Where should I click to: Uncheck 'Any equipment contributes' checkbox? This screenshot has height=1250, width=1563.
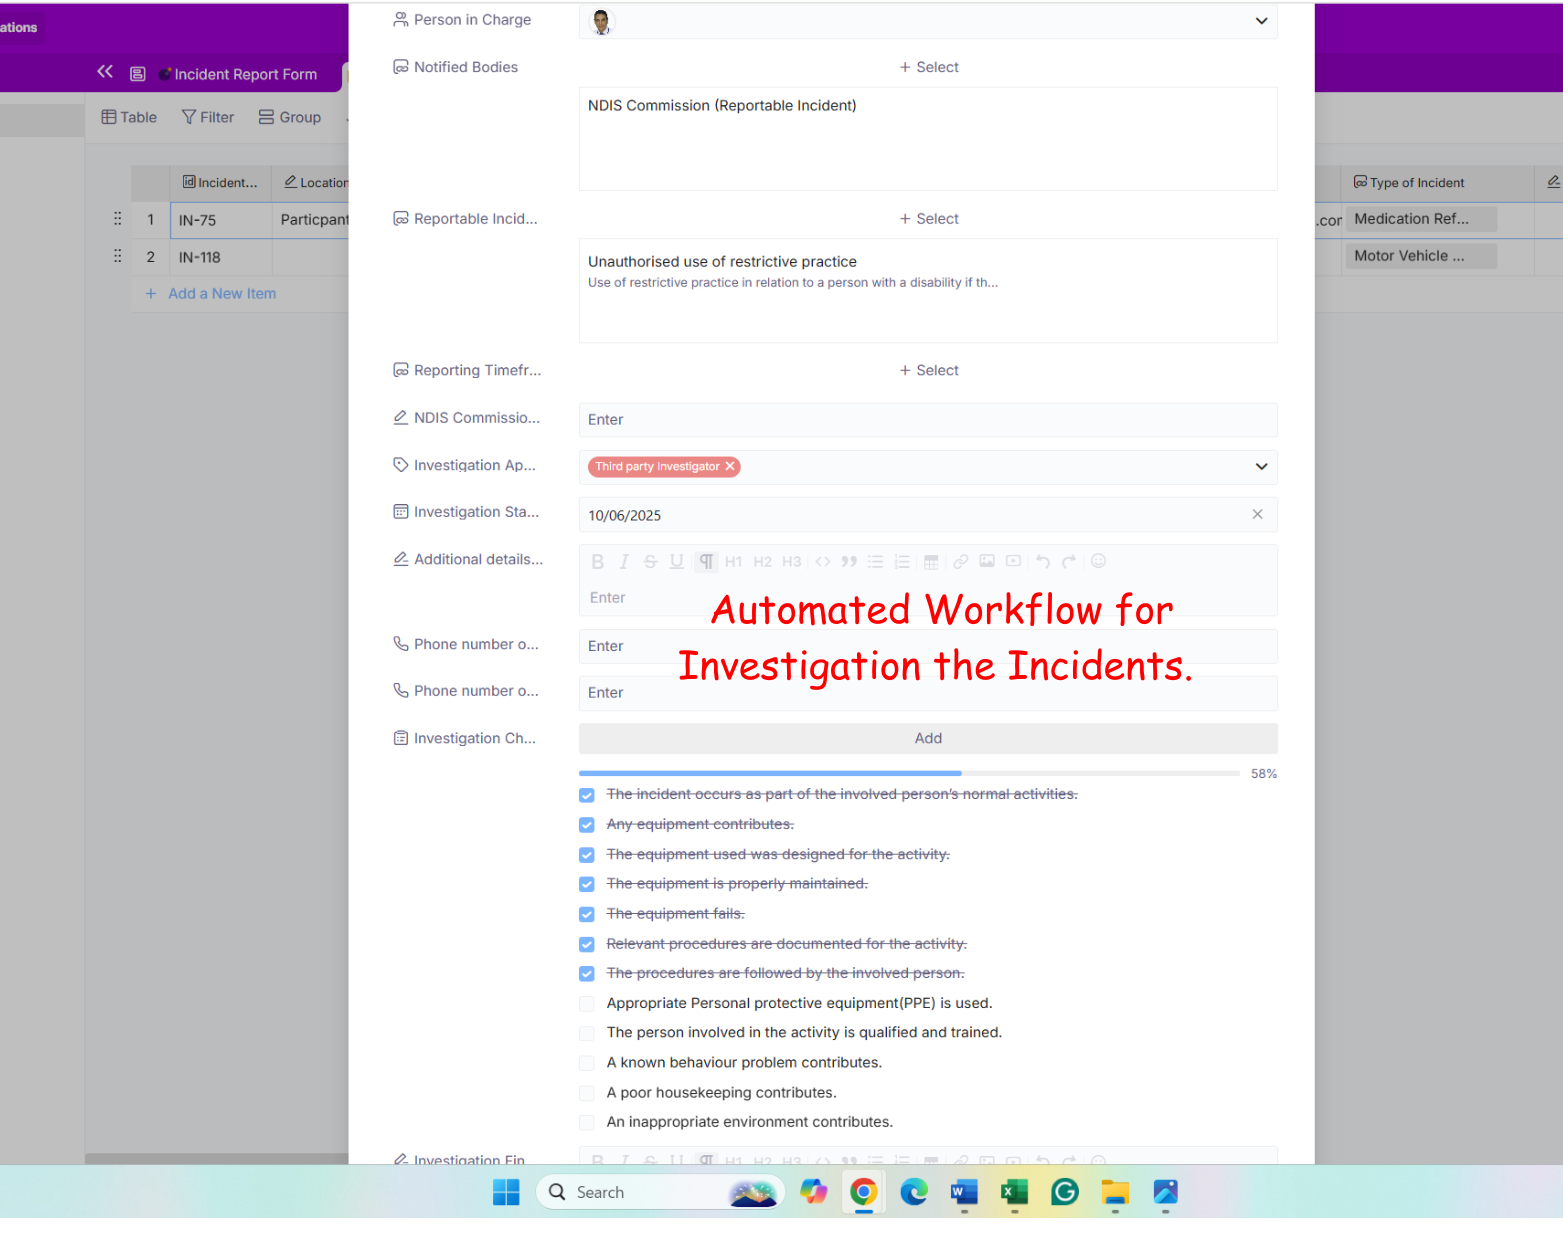(587, 825)
